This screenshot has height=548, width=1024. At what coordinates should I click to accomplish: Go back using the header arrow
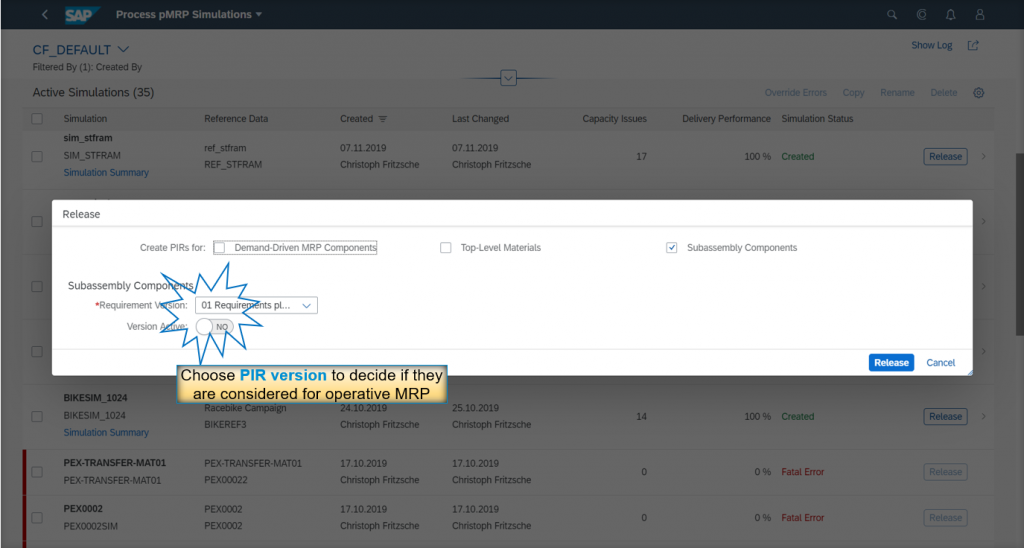click(44, 14)
